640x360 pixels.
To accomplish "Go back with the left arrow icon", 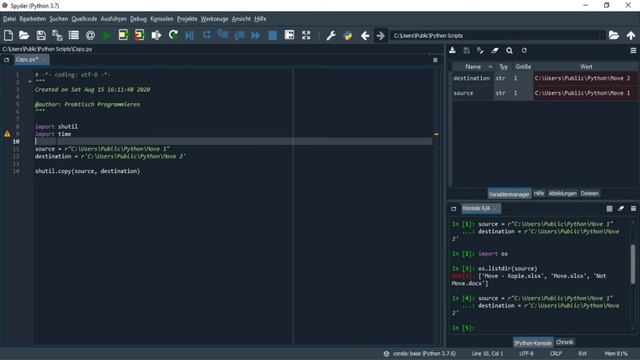I will [365, 36].
